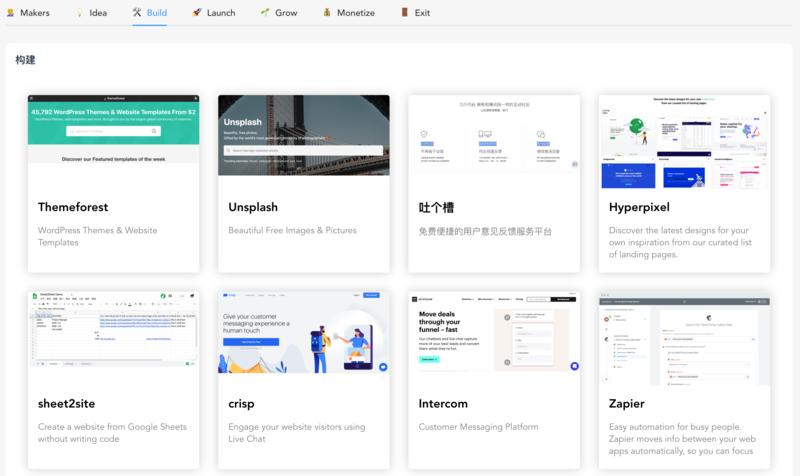The image size is (800, 476).
Task: Open the Hyperpixel screenshot thumbnail
Action: [684, 142]
